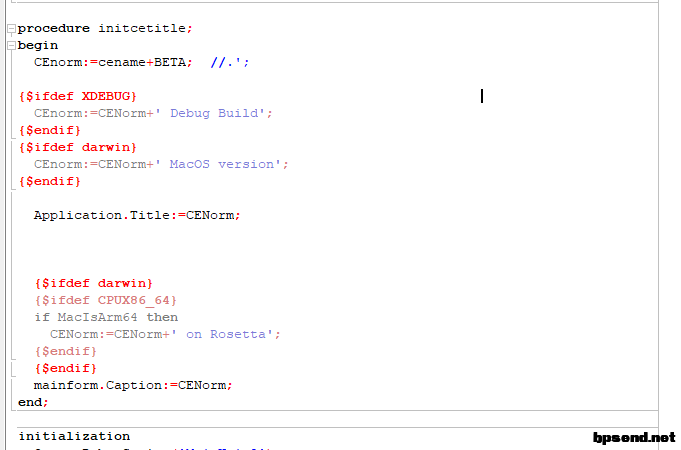Click the 'begin' keyword line
Viewport: 681px width, 450px height.
pos(38,46)
